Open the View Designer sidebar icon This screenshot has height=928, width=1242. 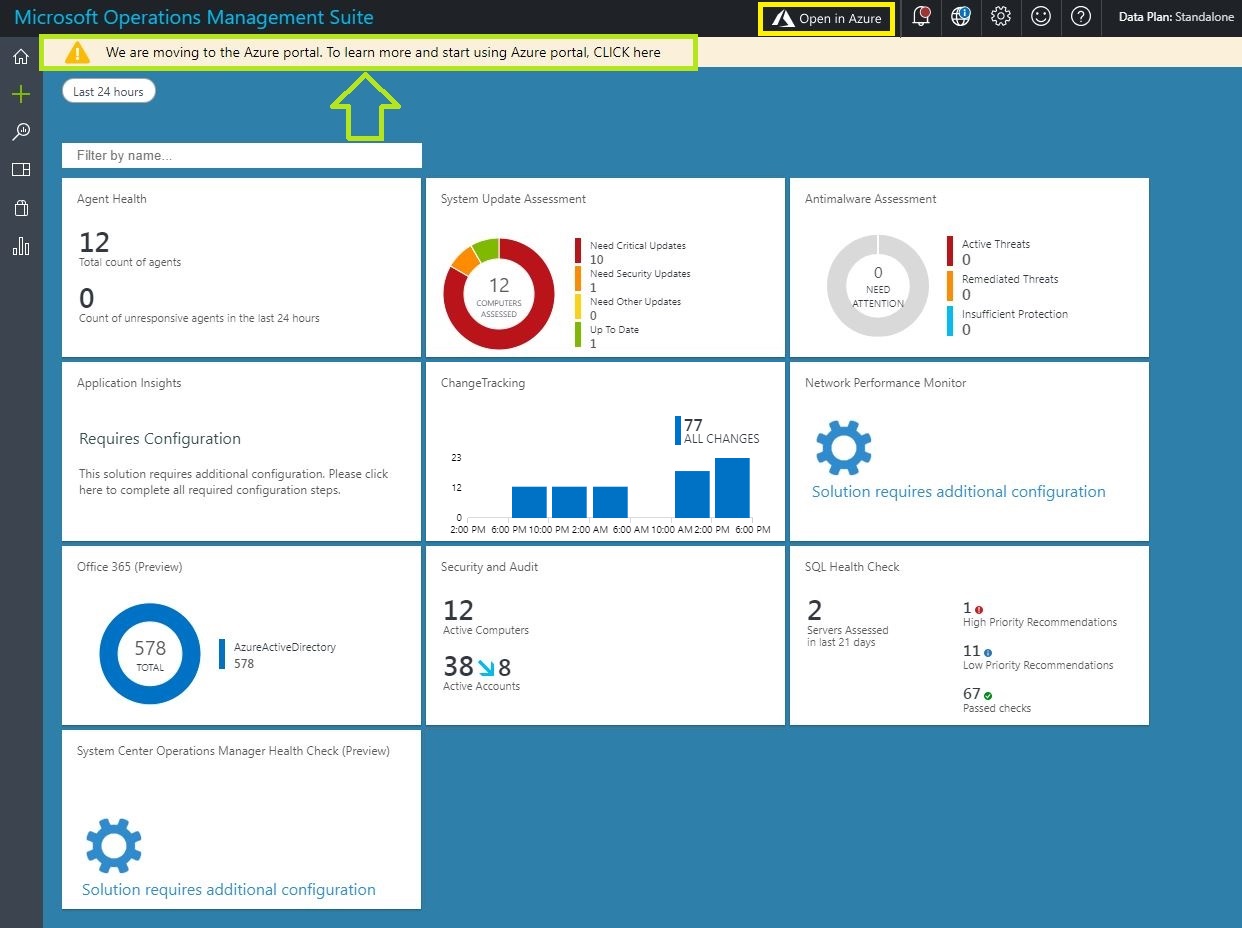[21, 170]
